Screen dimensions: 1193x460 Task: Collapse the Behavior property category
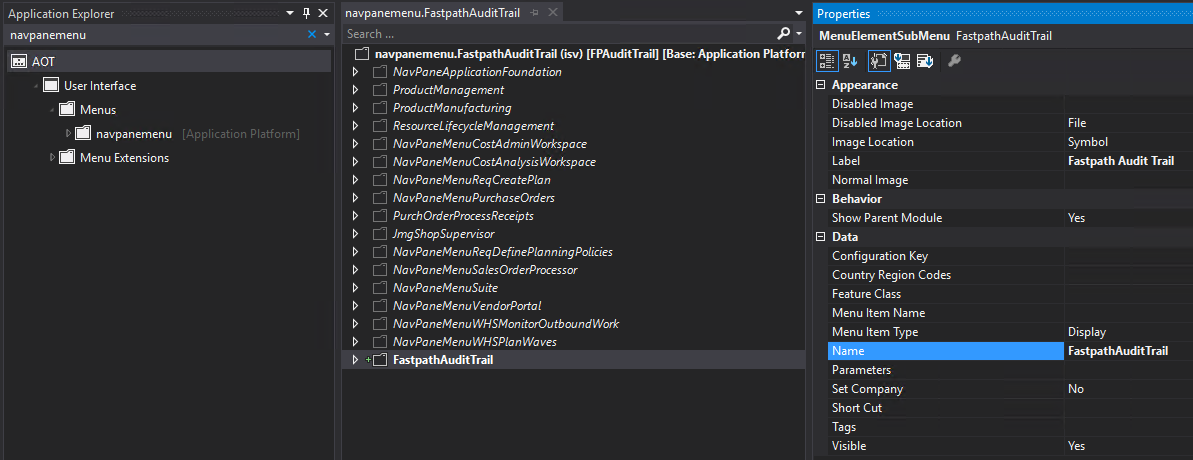tap(822, 199)
